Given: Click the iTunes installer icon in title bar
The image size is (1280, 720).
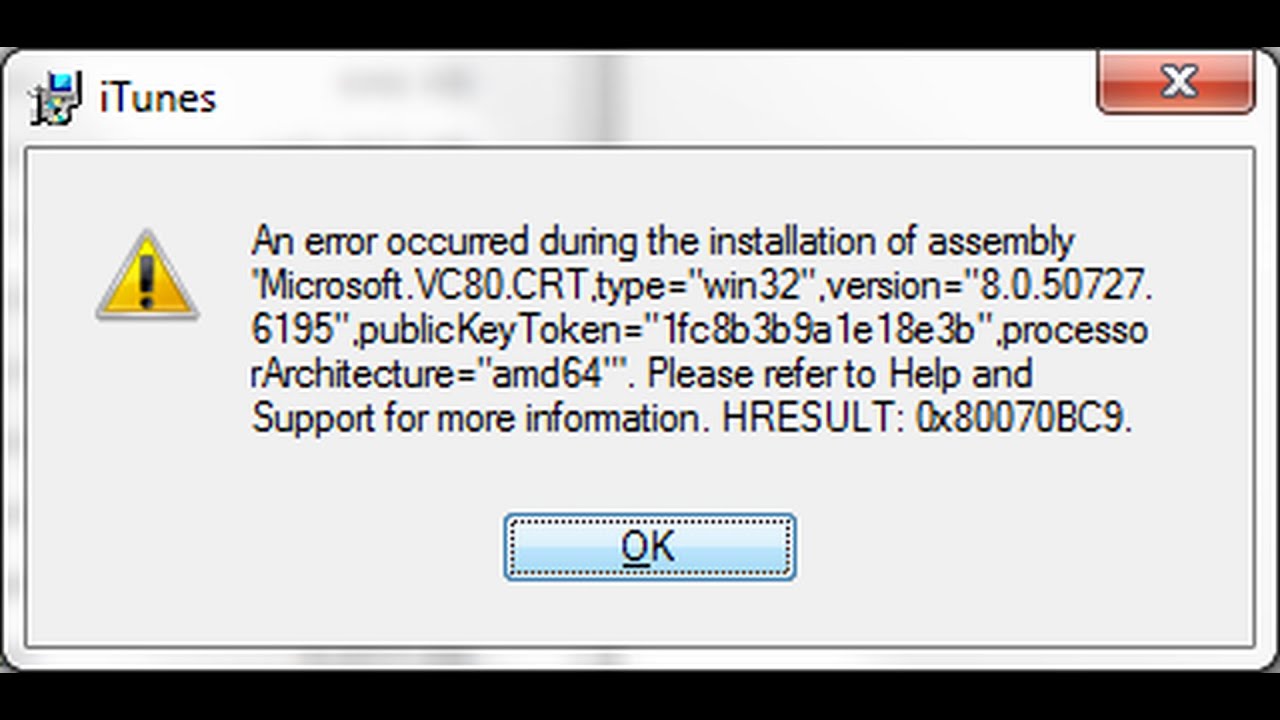Looking at the screenshot, I should point(55,98).
